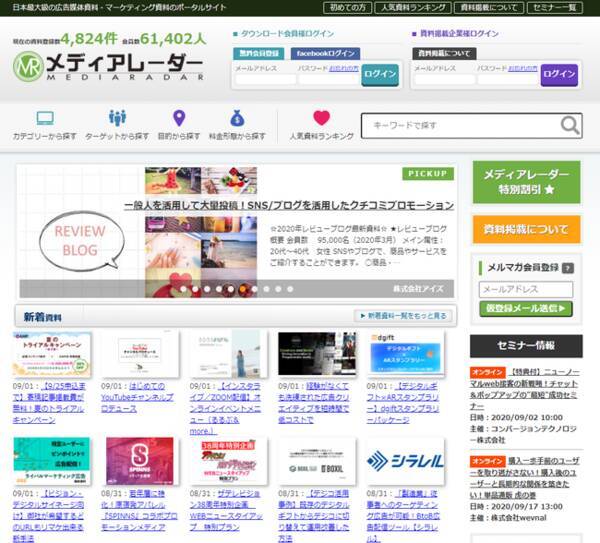Click the facebookログイン button
This screenshot has width=600, height=543.
coord(327,52)
